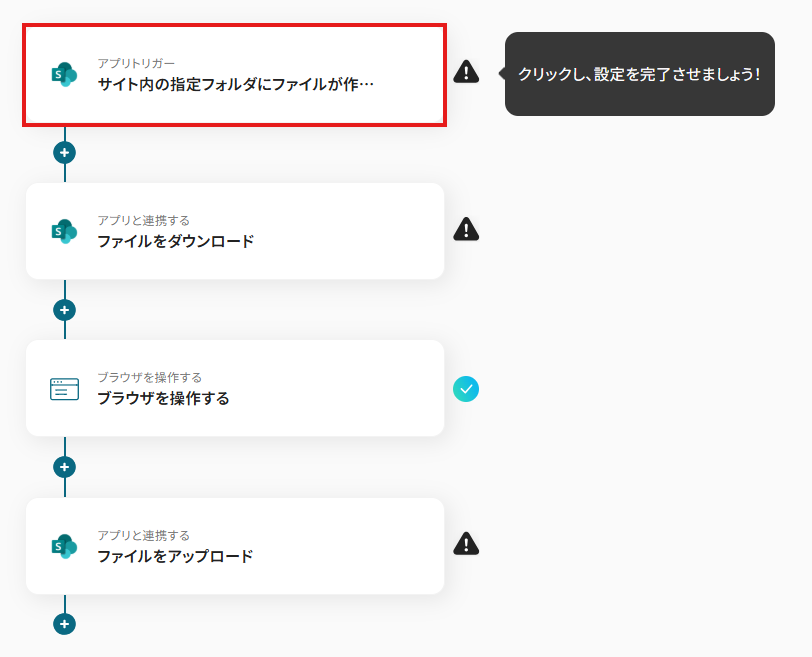
Task: Click アプリと連携する label on upload card
Action: 143,535
